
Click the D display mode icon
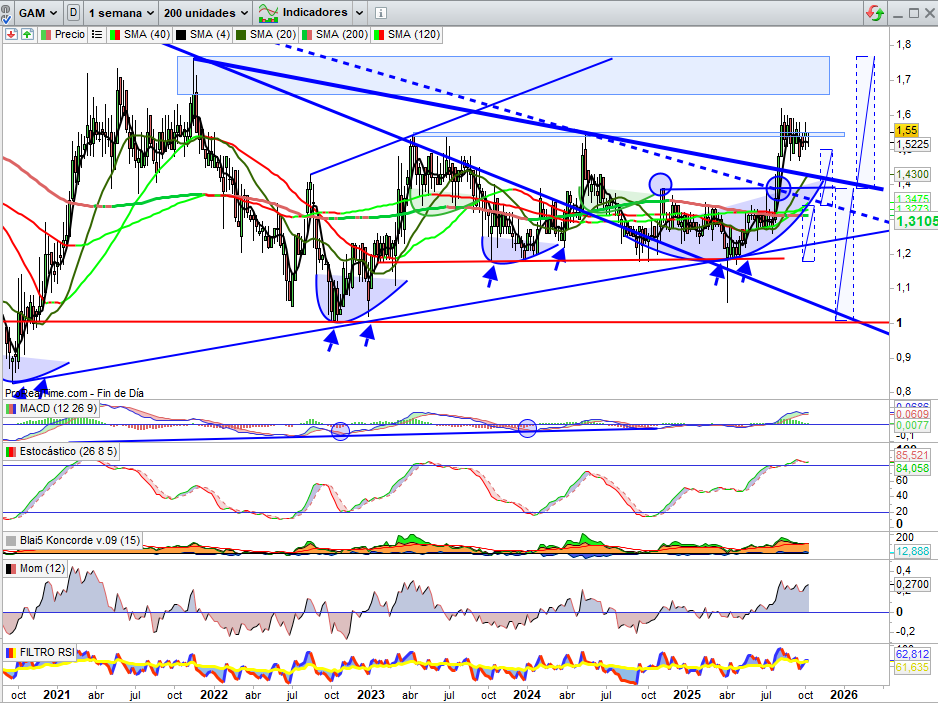pyautogui.click(x=73, y=13)
